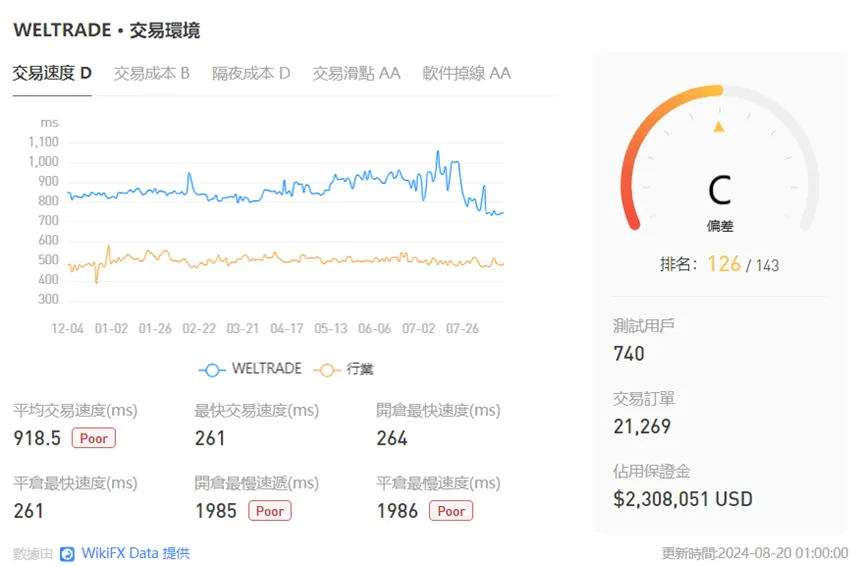Select the 交易速度 D tab
The width and height of the screenshot is (865, 567).
point(52,73)
